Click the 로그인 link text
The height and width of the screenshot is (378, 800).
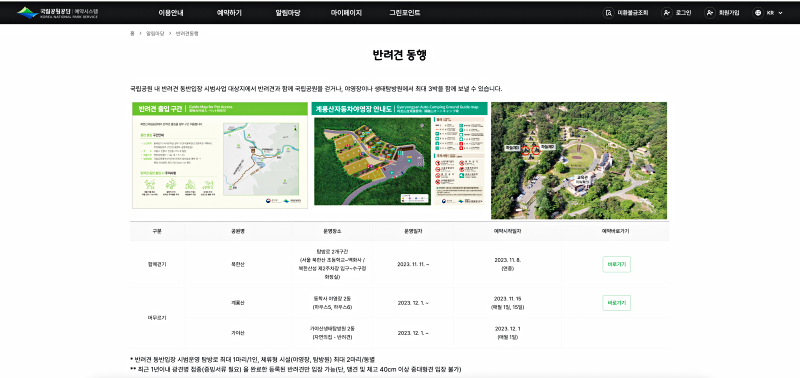[x=684, y=13]
